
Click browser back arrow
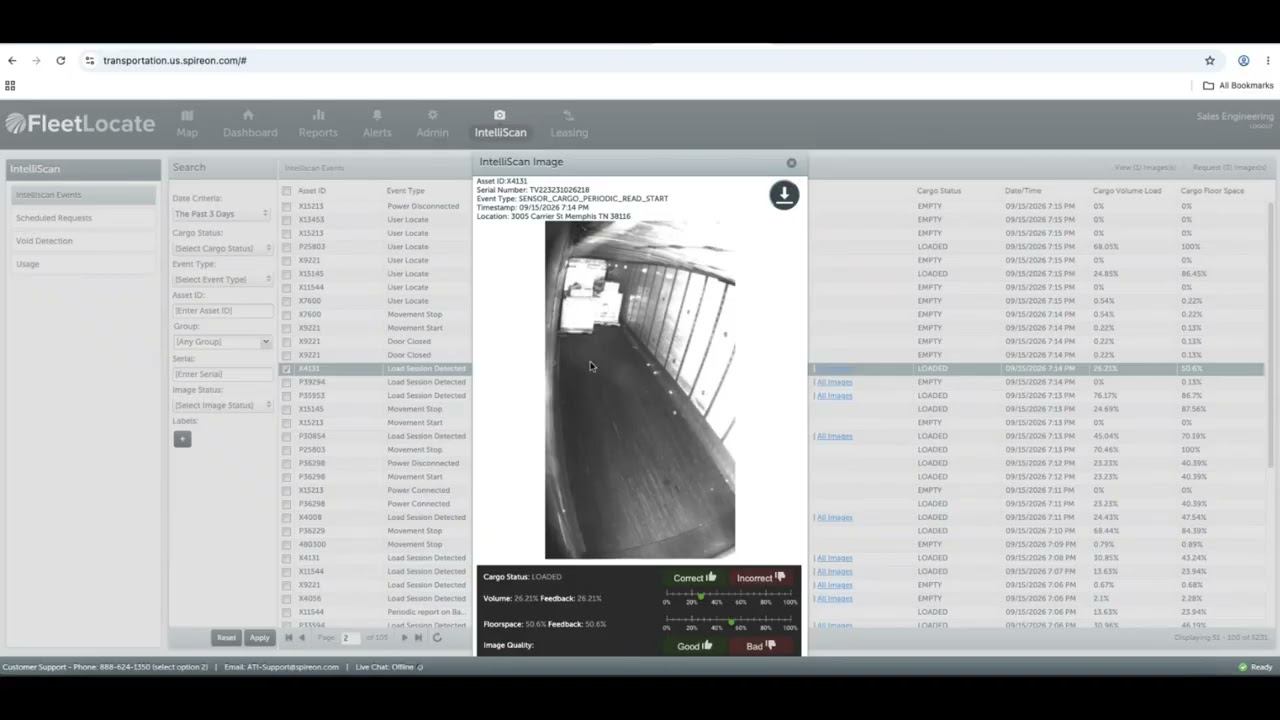12,60
